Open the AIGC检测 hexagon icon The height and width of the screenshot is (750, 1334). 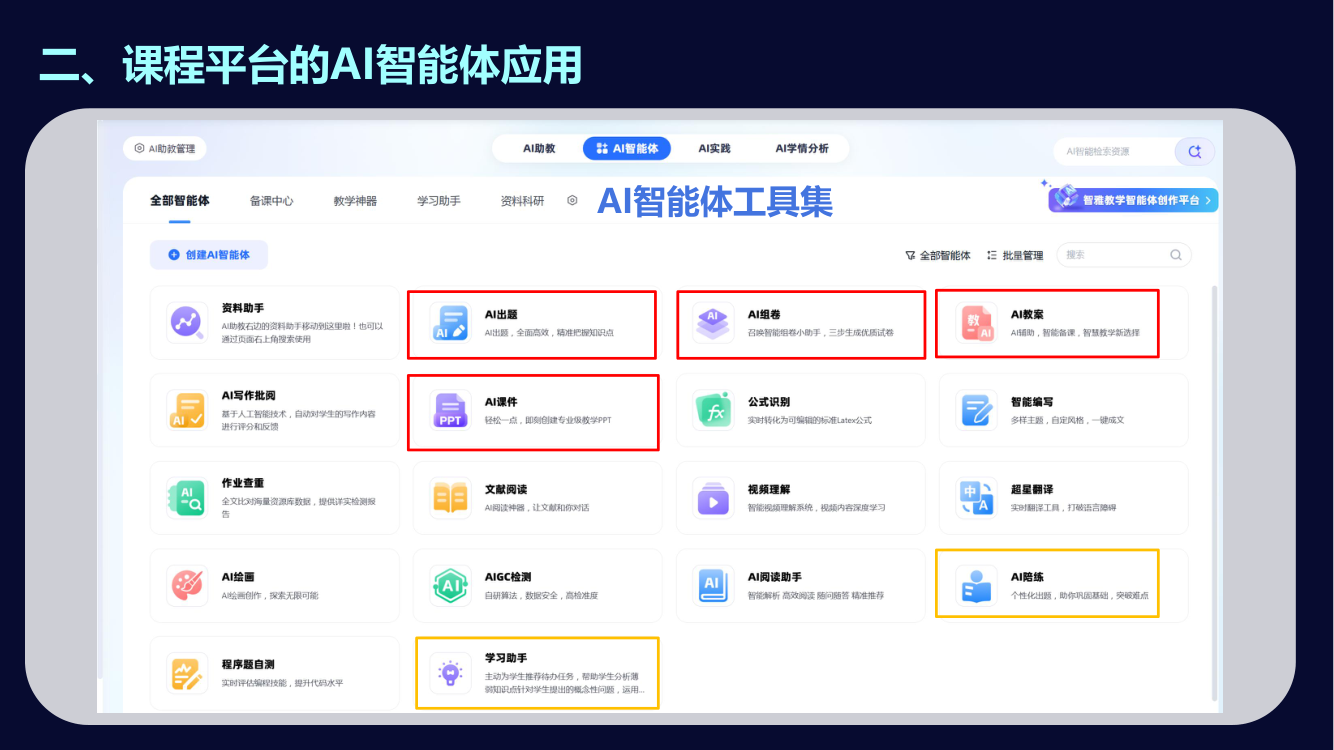point(450,585)
